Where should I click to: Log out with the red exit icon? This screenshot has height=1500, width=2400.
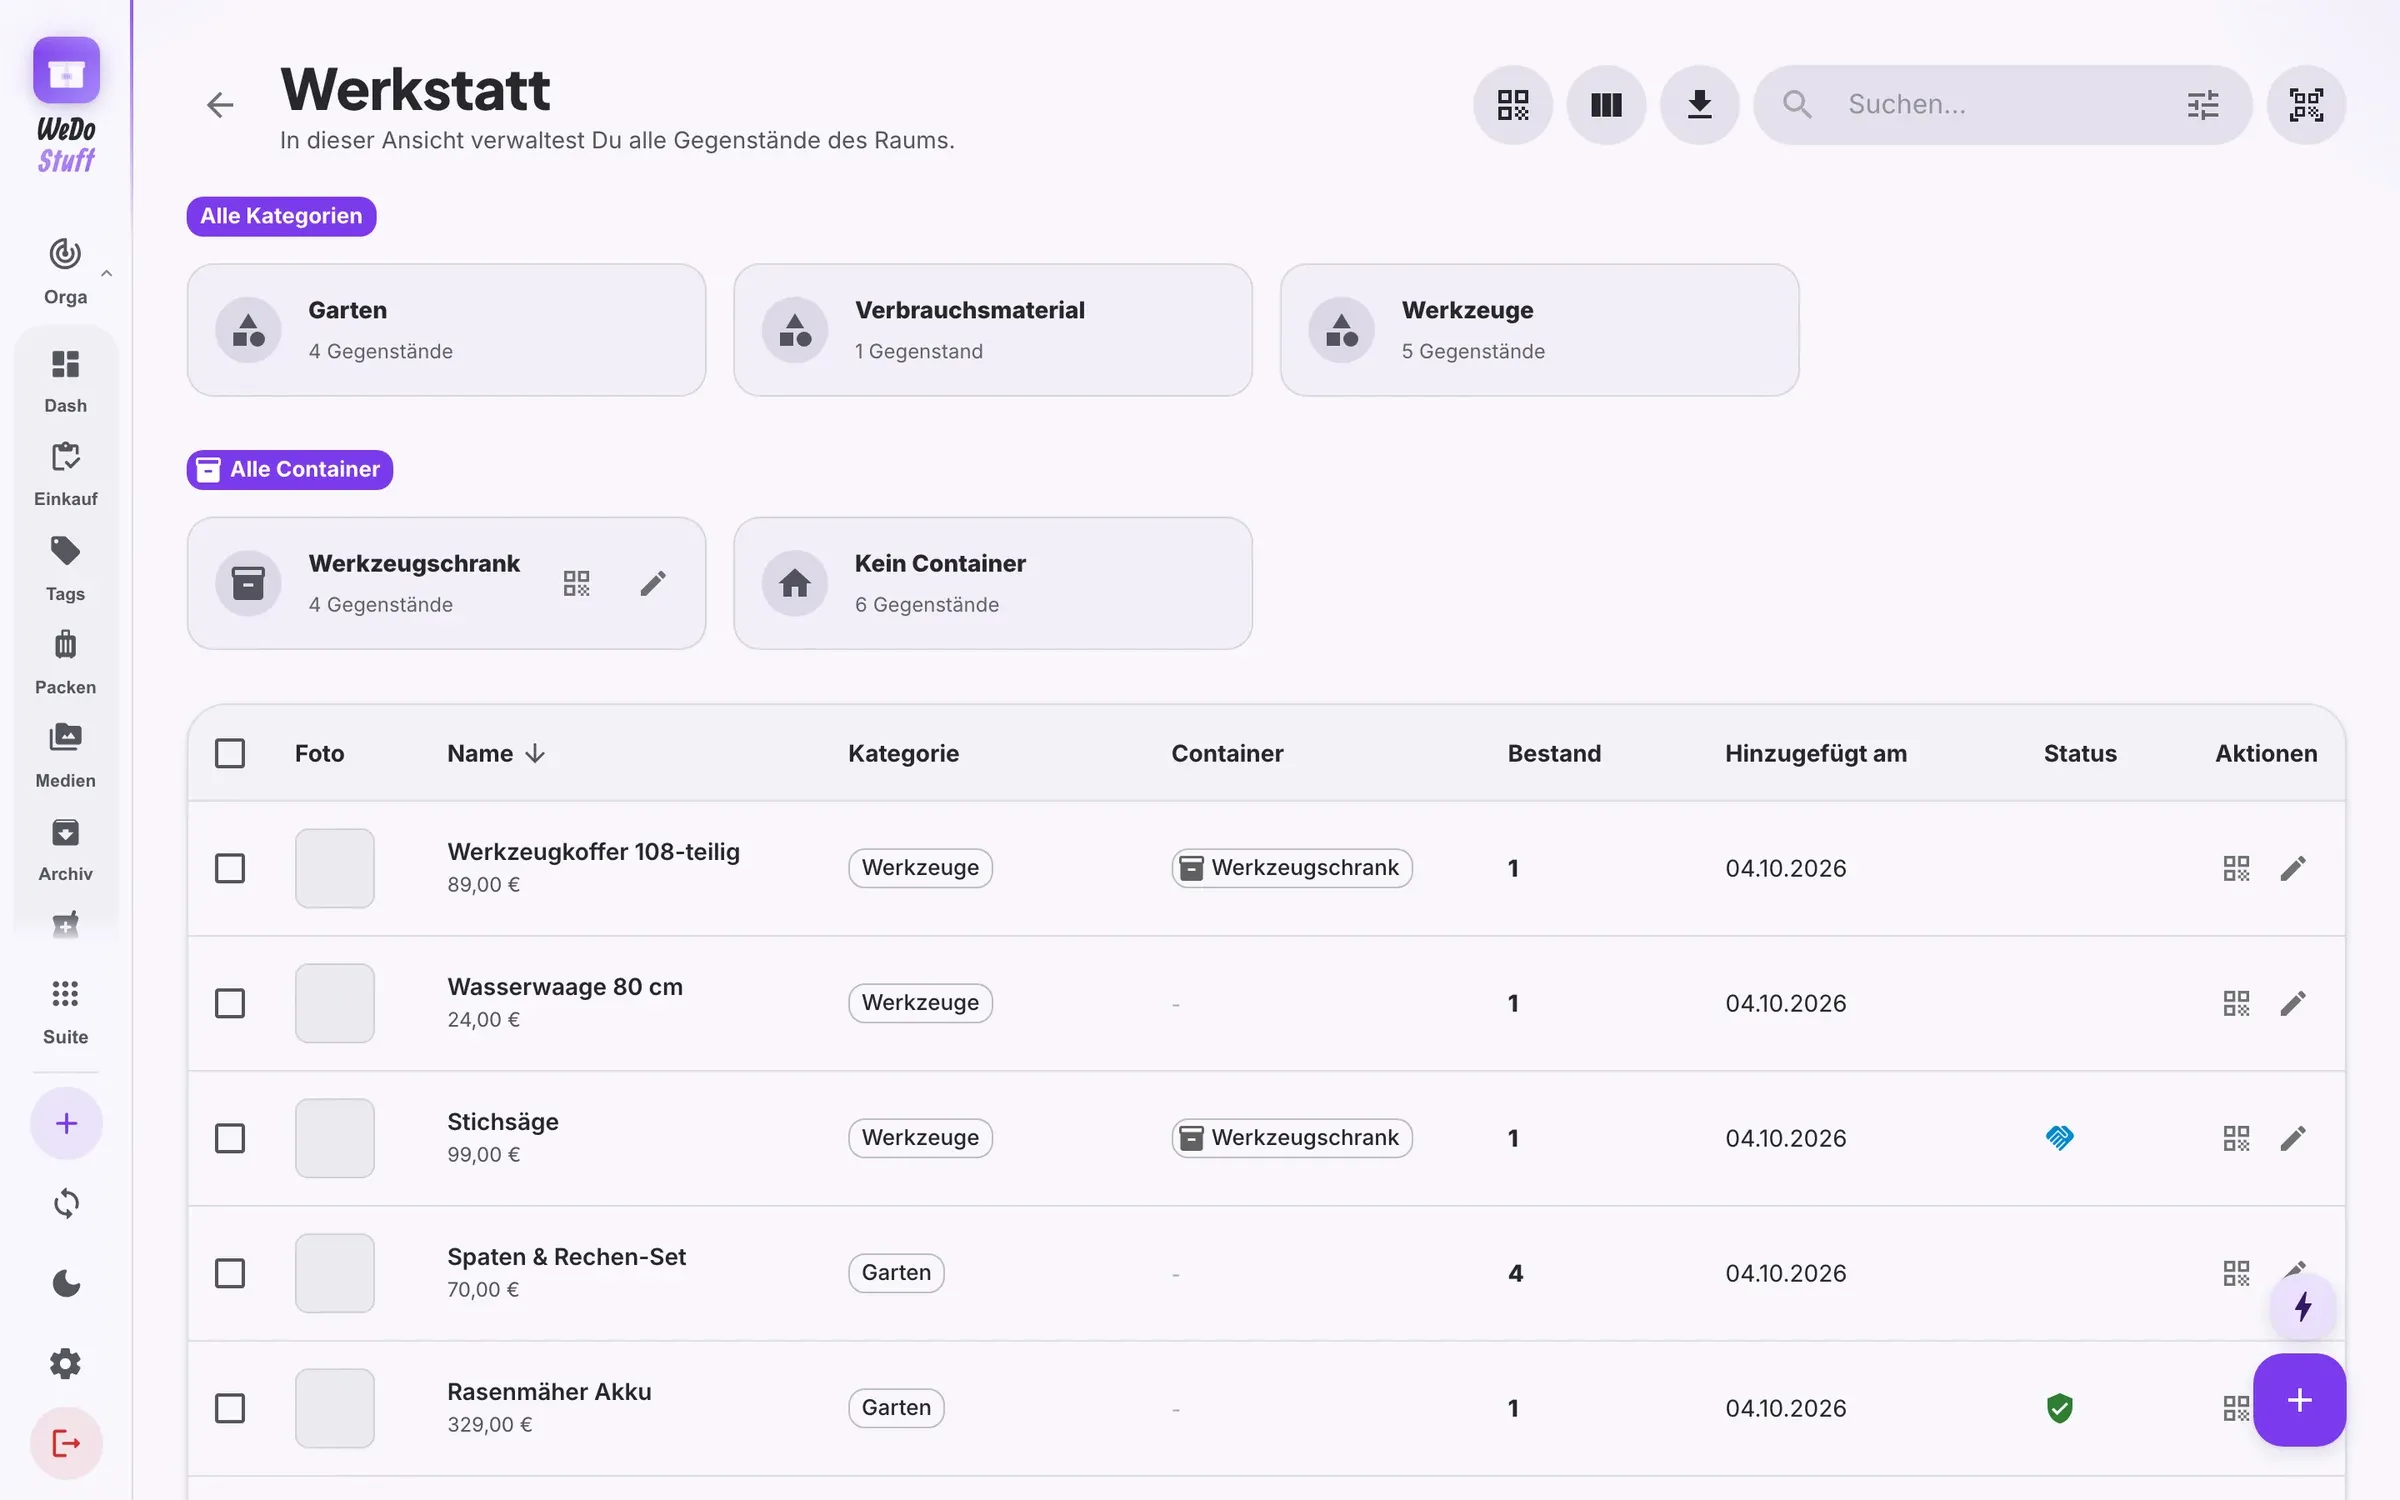(x=66, y=1443)
